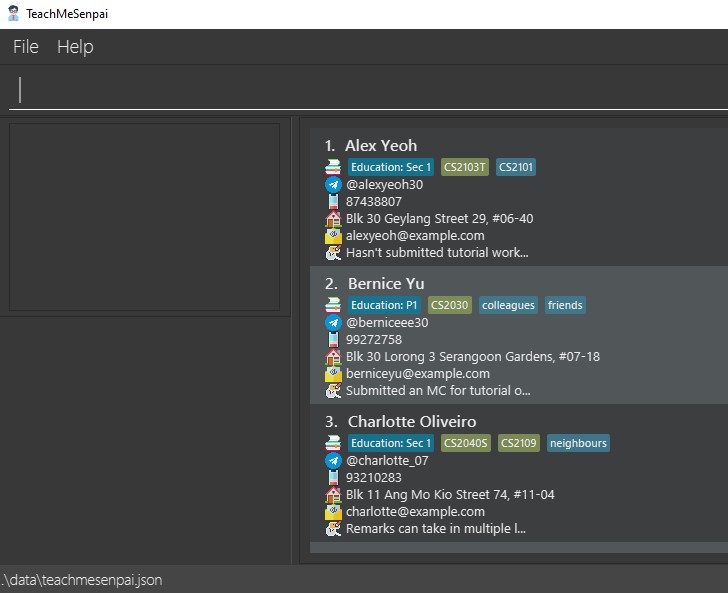Click the status bar path teachmesenpai.json
Image resolution: width=728 pixels, height=593 pixels.
pyautogui.click(x=82, y=580)
